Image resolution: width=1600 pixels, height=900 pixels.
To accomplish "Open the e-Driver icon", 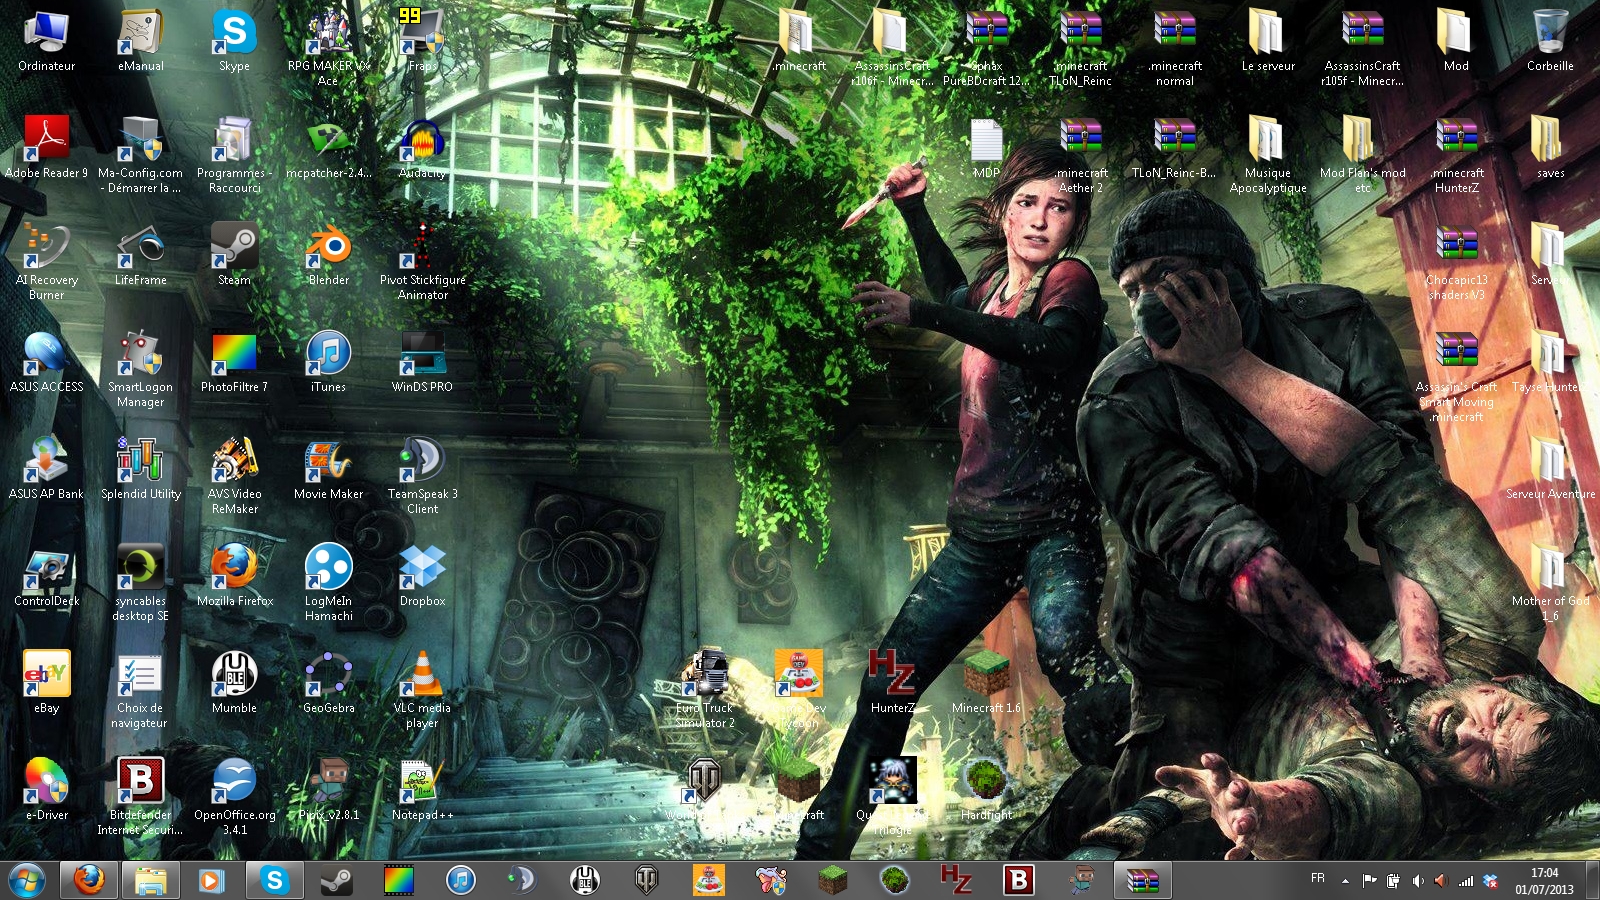I will 46,789.
